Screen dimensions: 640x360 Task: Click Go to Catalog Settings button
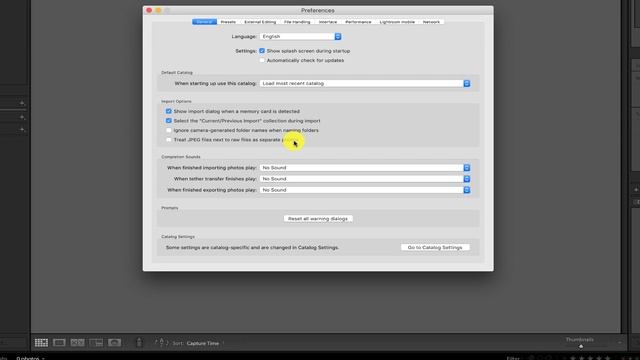click(435, 247)
